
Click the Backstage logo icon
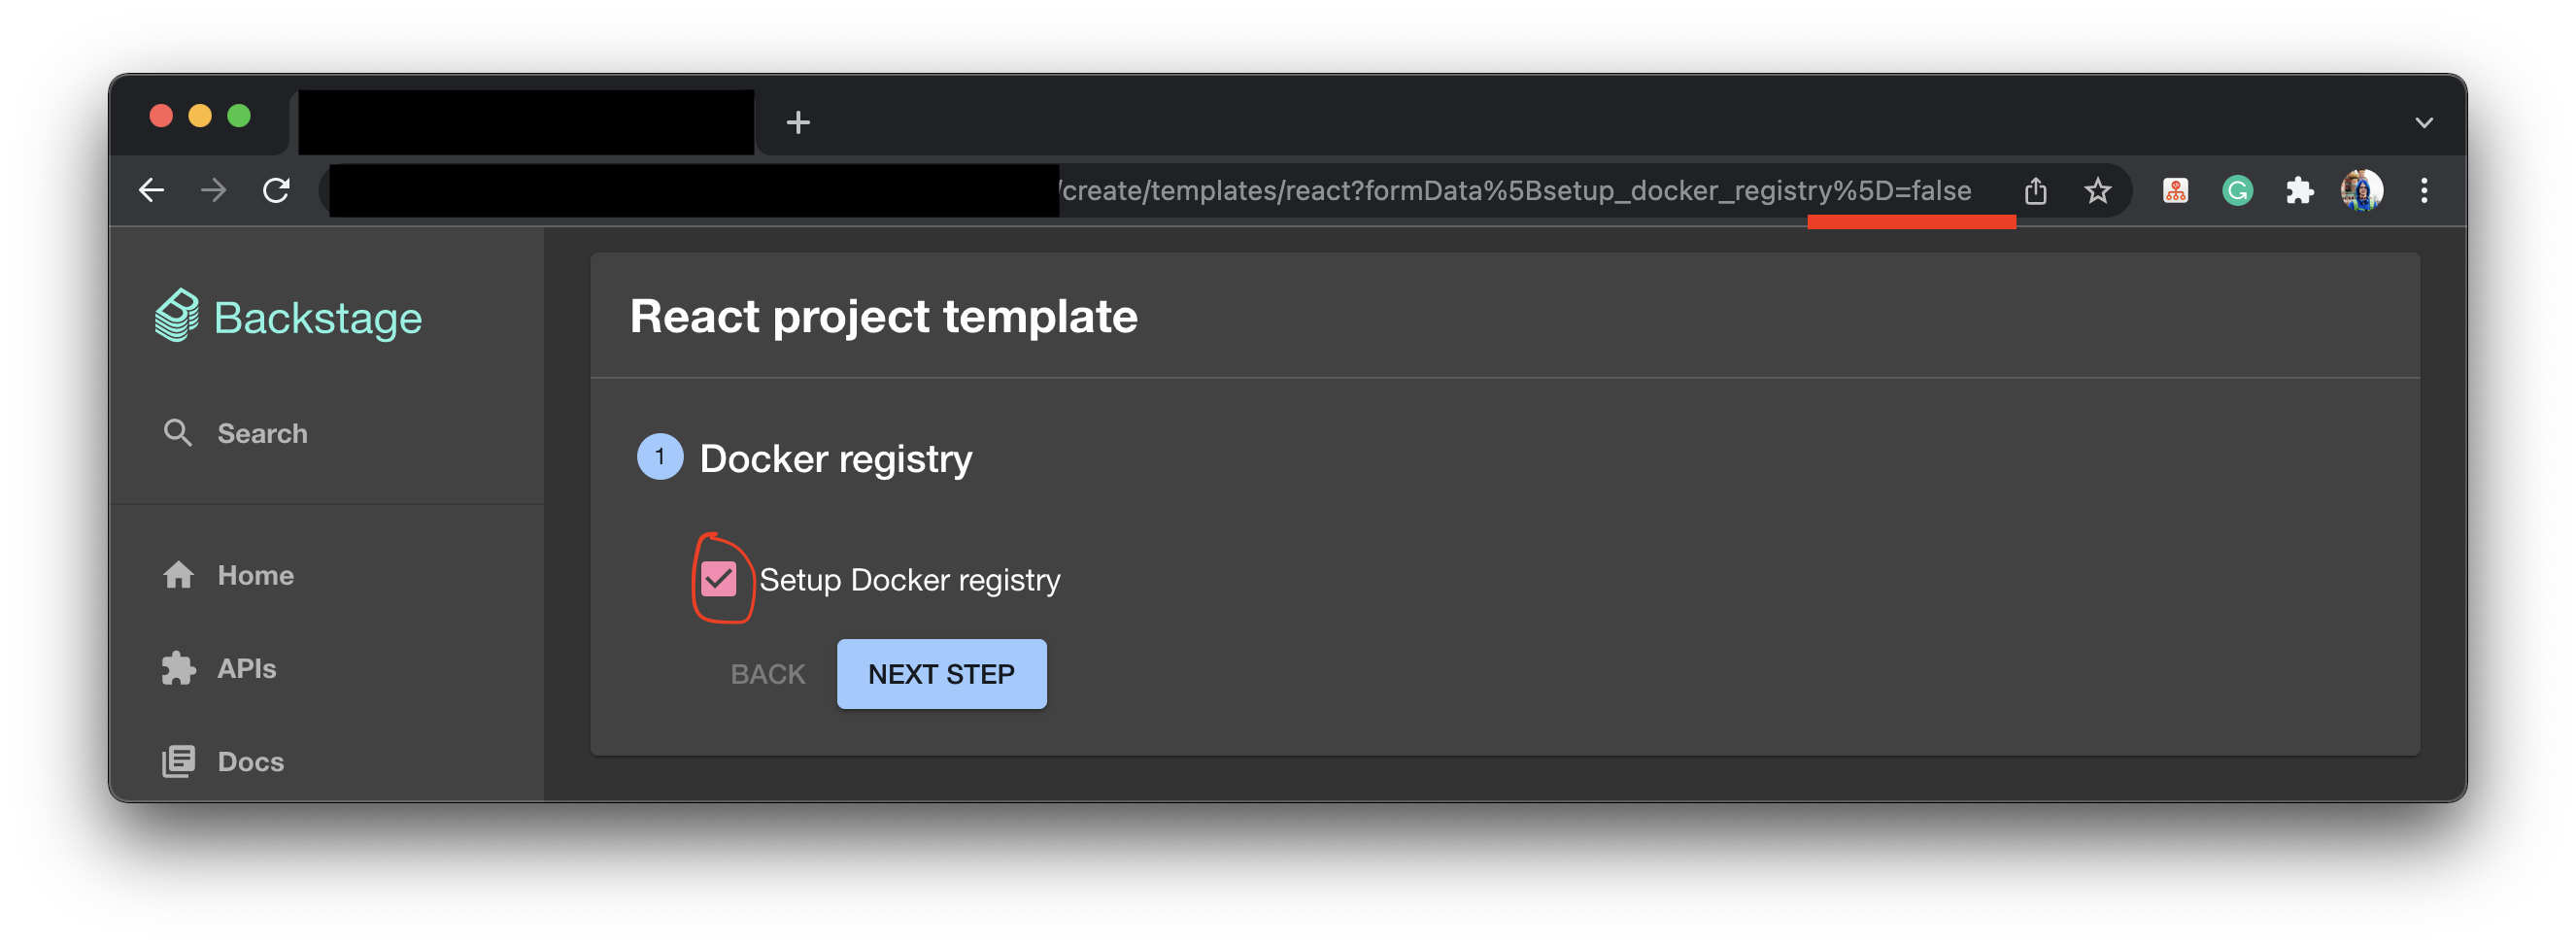click(x=177, y=316)
